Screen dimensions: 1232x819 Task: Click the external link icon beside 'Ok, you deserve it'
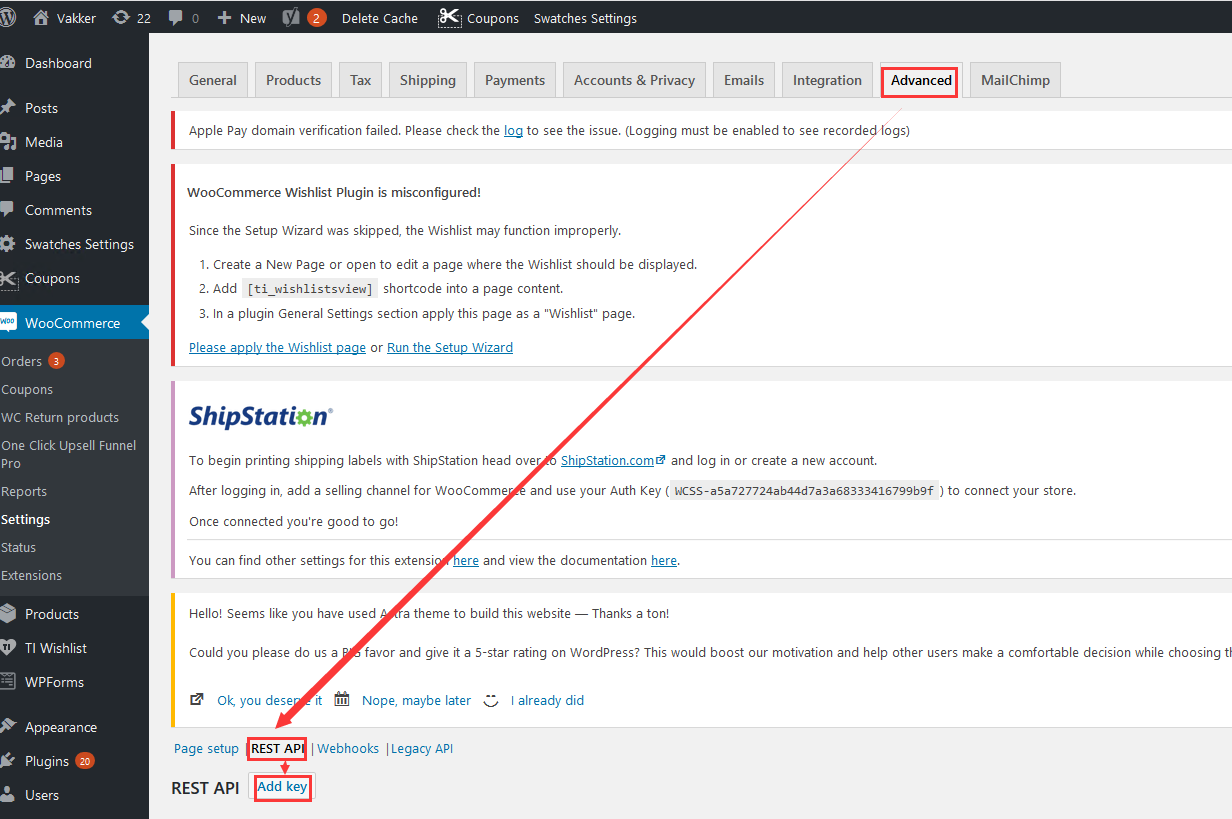coord(197,700)
